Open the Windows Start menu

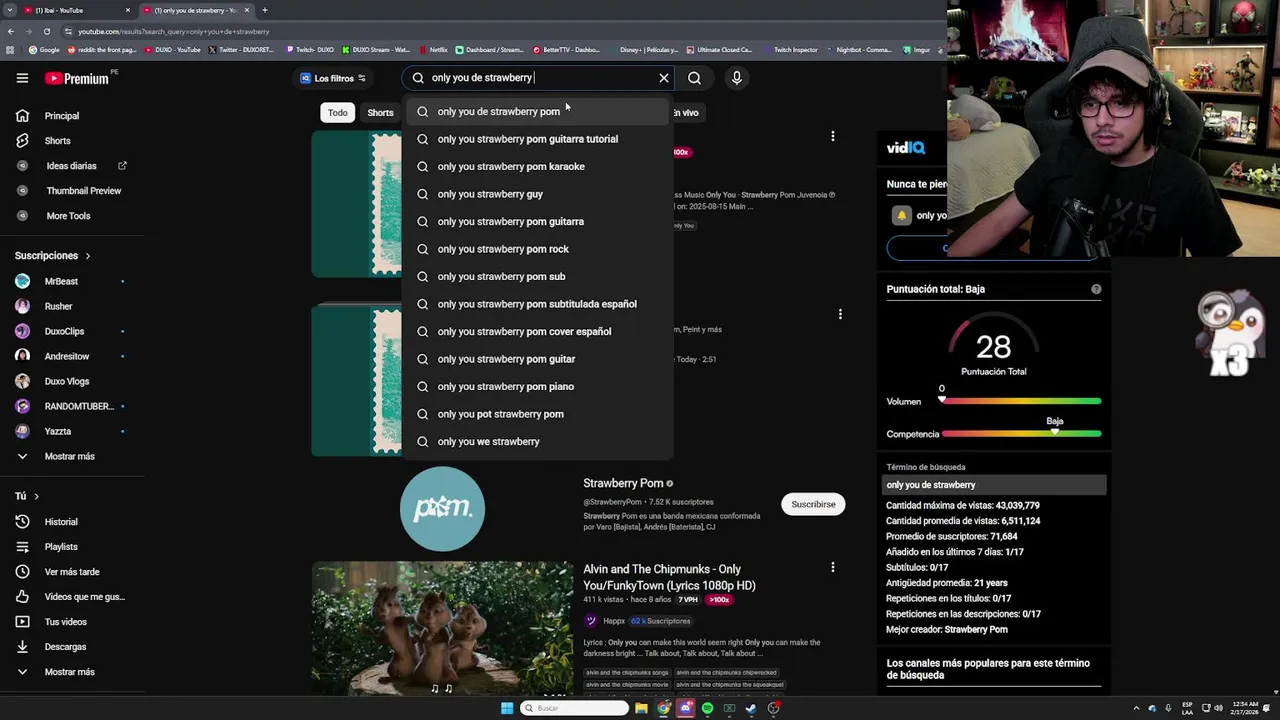point(507,709)
